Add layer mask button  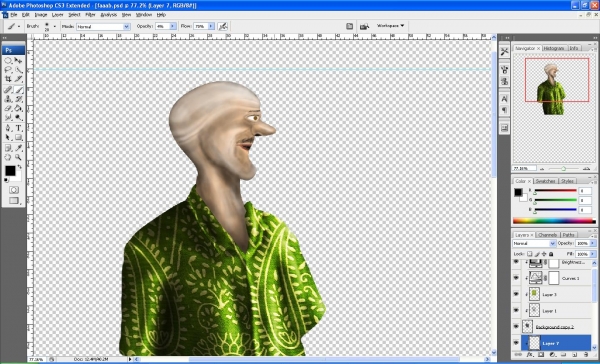click(541, 355)
